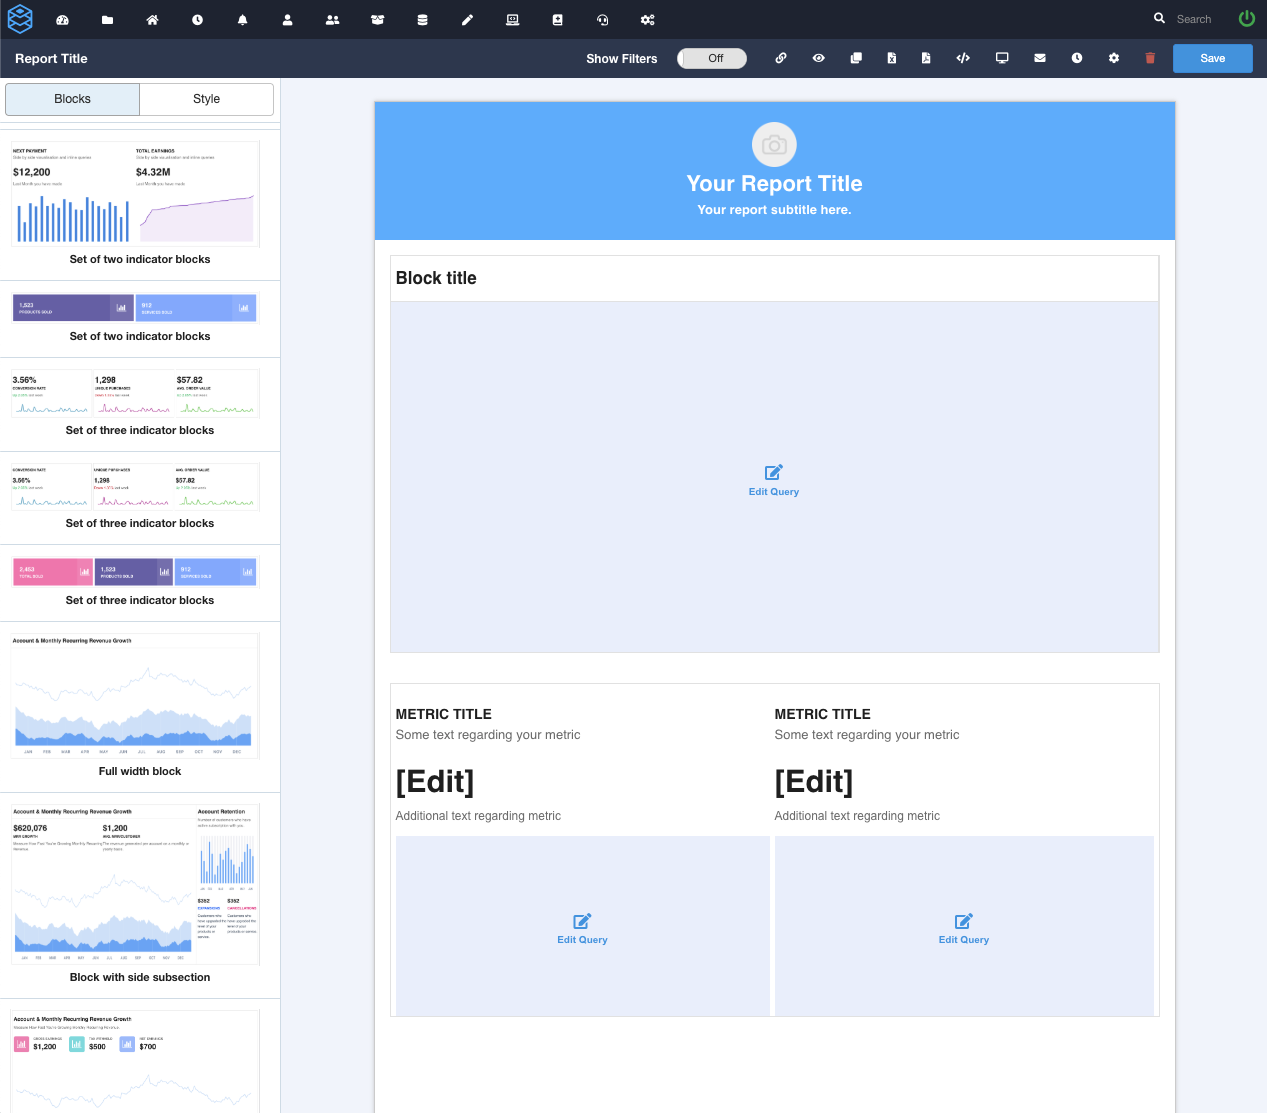Switch to the Style tab

pyautogui.click(x=207, y=99)
